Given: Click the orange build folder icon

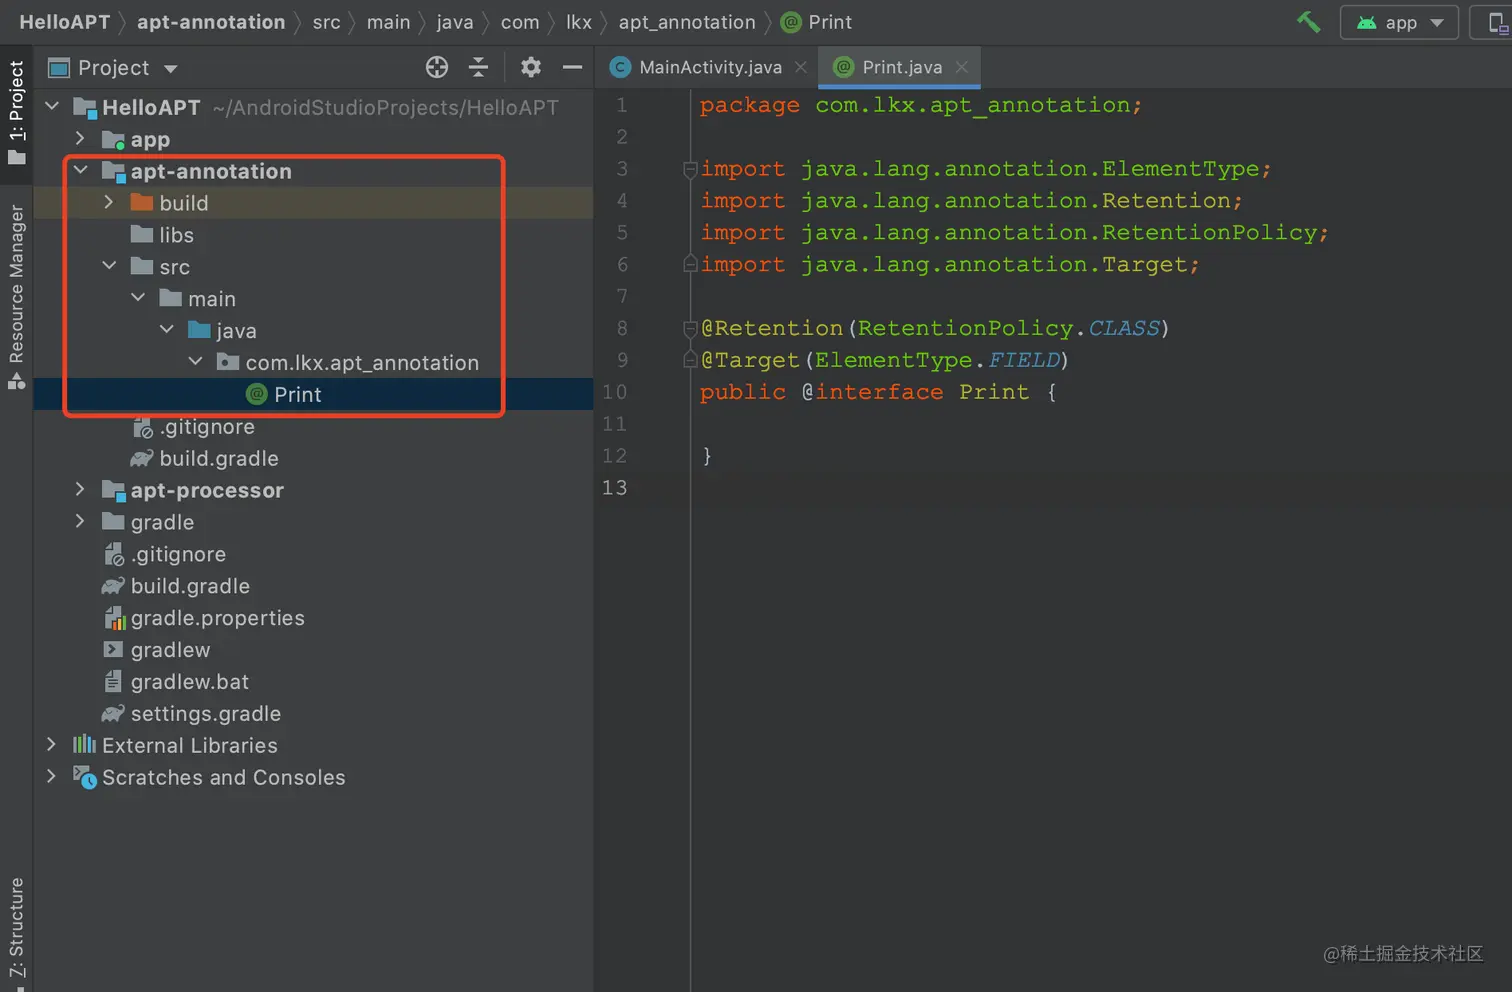Looking at the screenshot, I should click(x=142, y=202).
